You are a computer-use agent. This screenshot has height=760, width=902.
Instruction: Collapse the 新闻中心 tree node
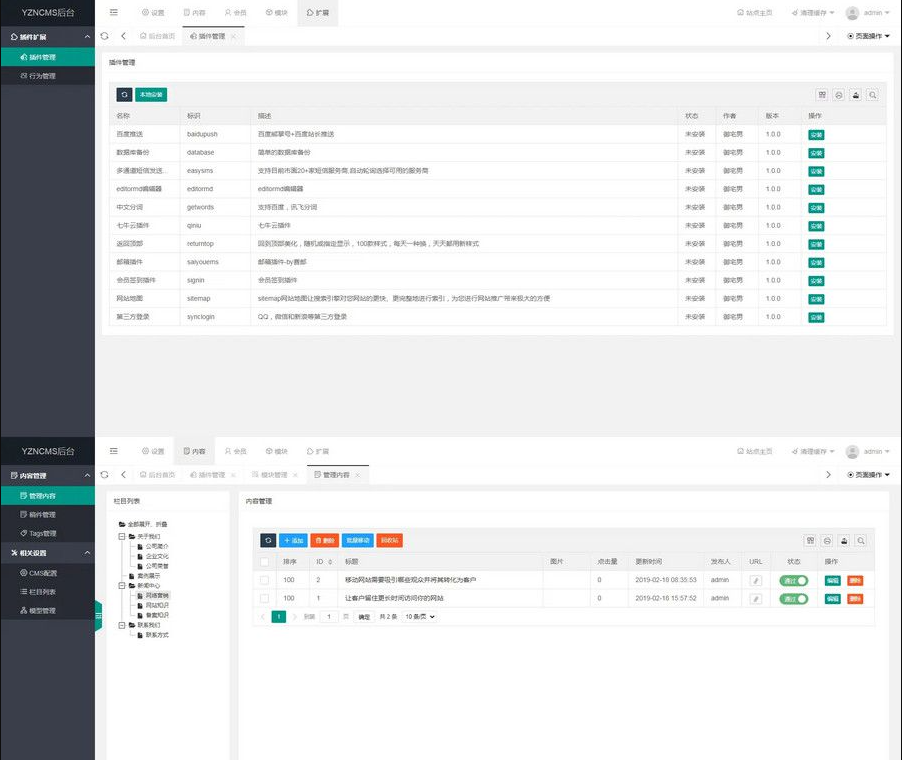[x=122, y=586]
